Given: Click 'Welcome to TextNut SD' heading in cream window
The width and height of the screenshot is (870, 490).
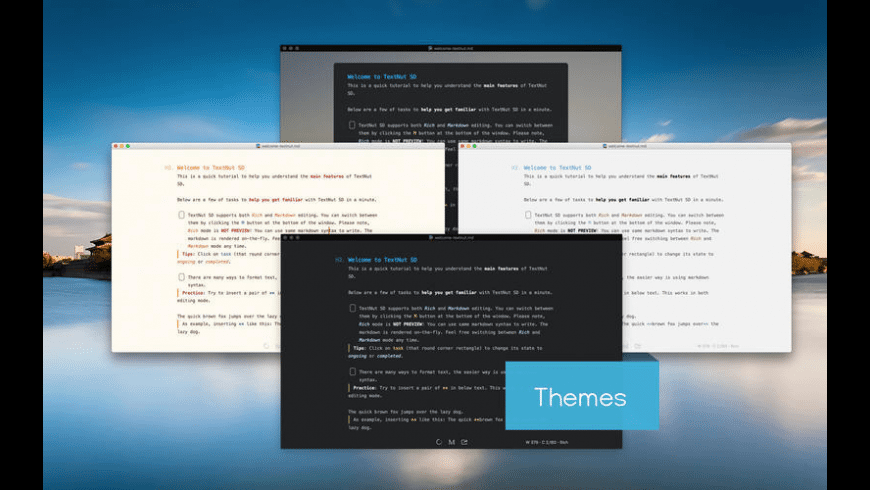Looking at the screenshot, I should 210,168.
